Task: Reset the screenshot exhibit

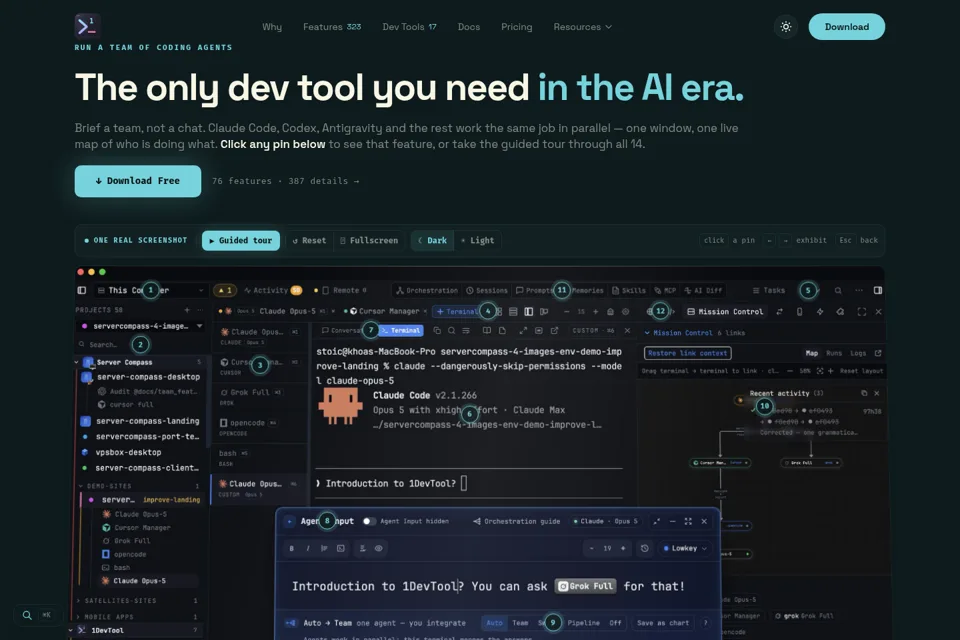Action: pos(309,240)
